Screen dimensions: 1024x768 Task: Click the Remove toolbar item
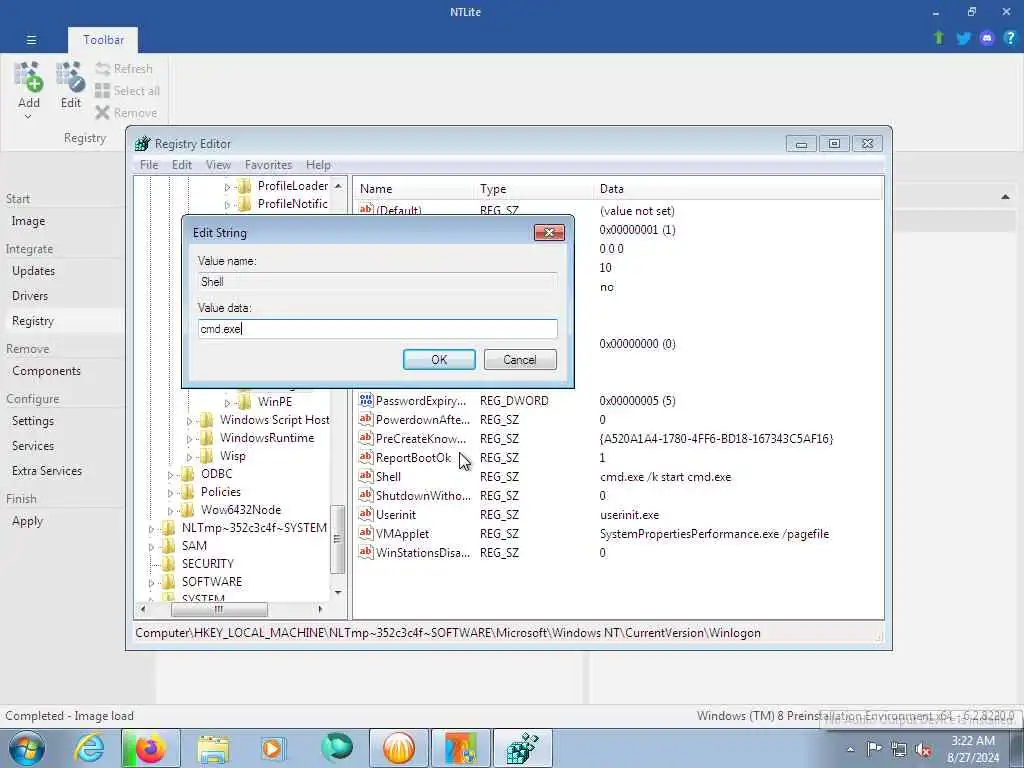pos(126,113)
